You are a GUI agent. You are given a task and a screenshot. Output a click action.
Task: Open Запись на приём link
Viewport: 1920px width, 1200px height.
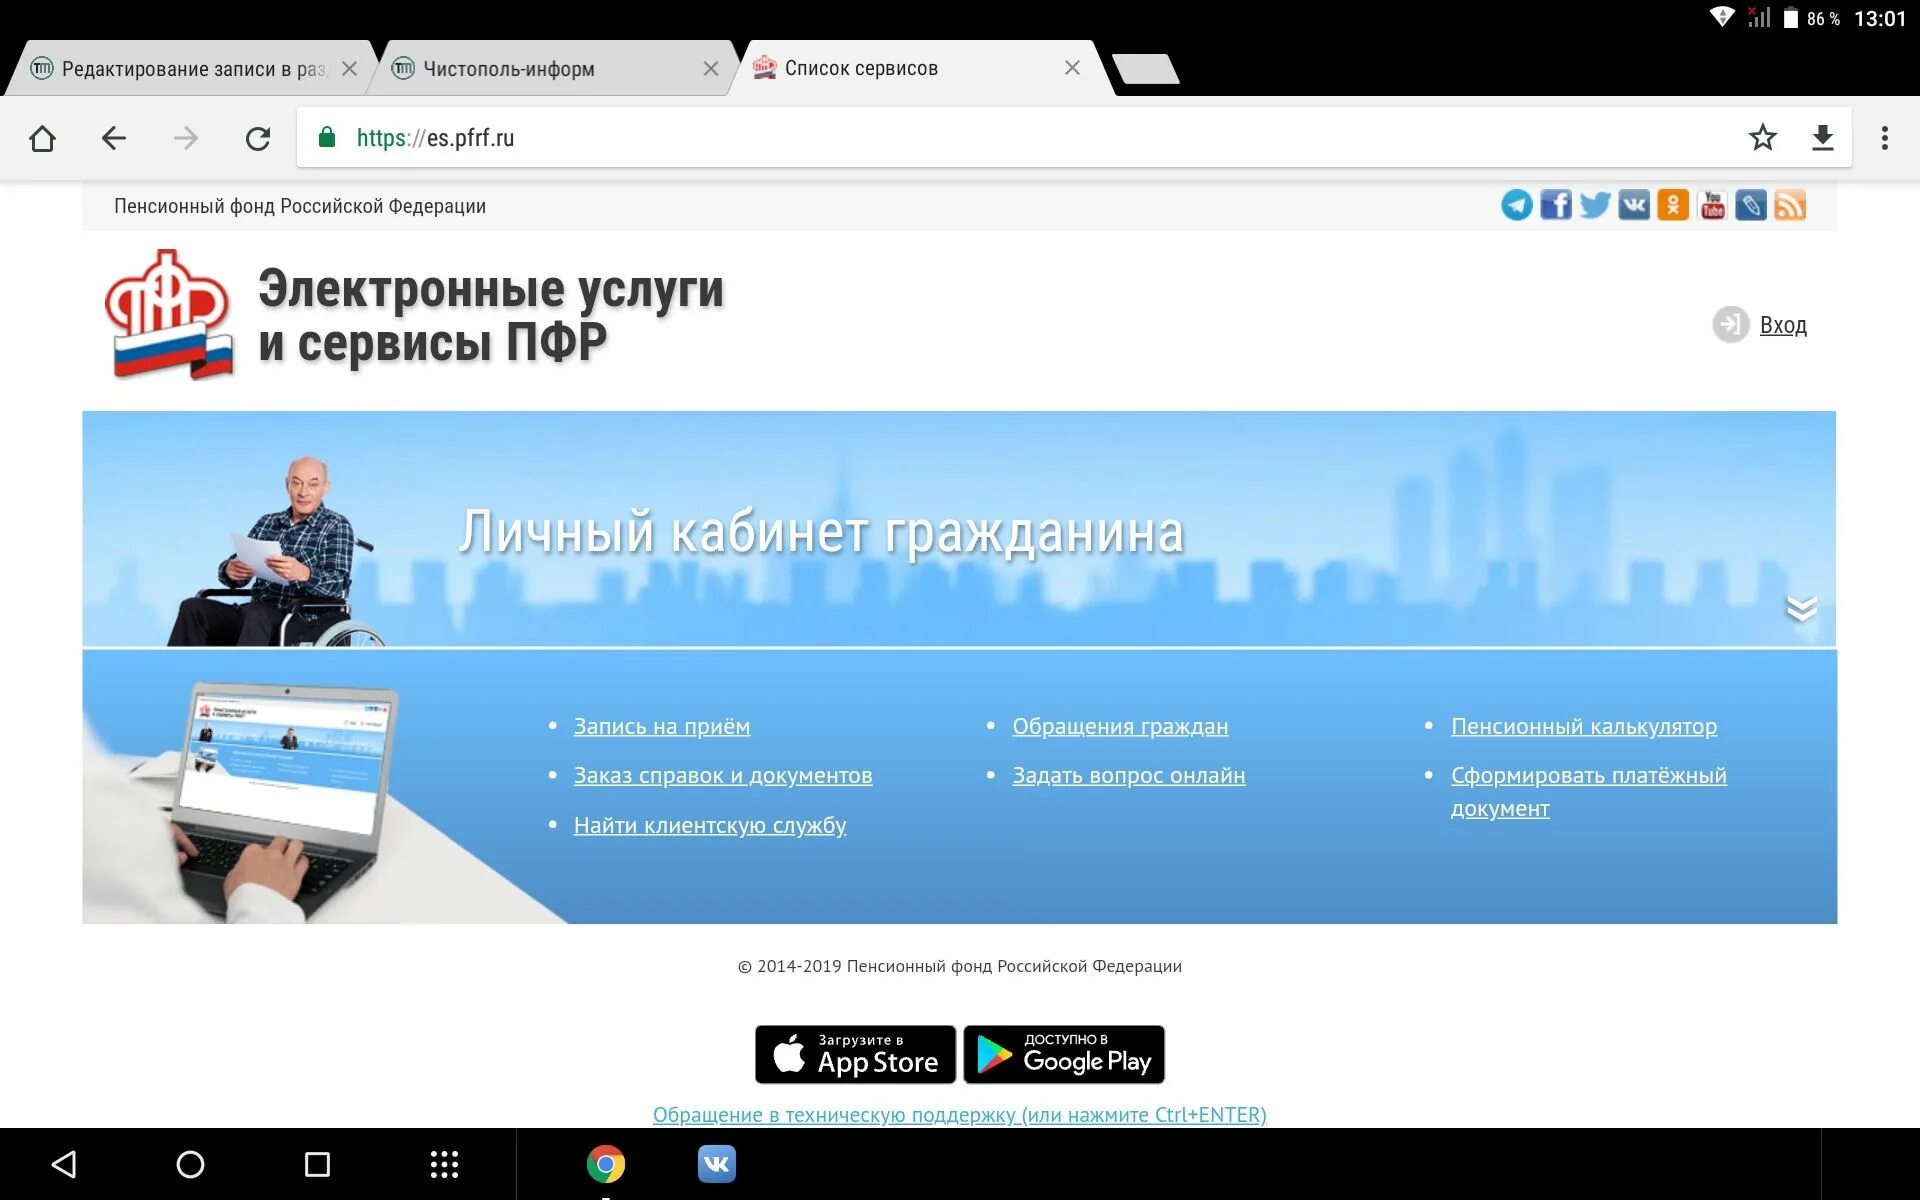[x=661, y=727]
